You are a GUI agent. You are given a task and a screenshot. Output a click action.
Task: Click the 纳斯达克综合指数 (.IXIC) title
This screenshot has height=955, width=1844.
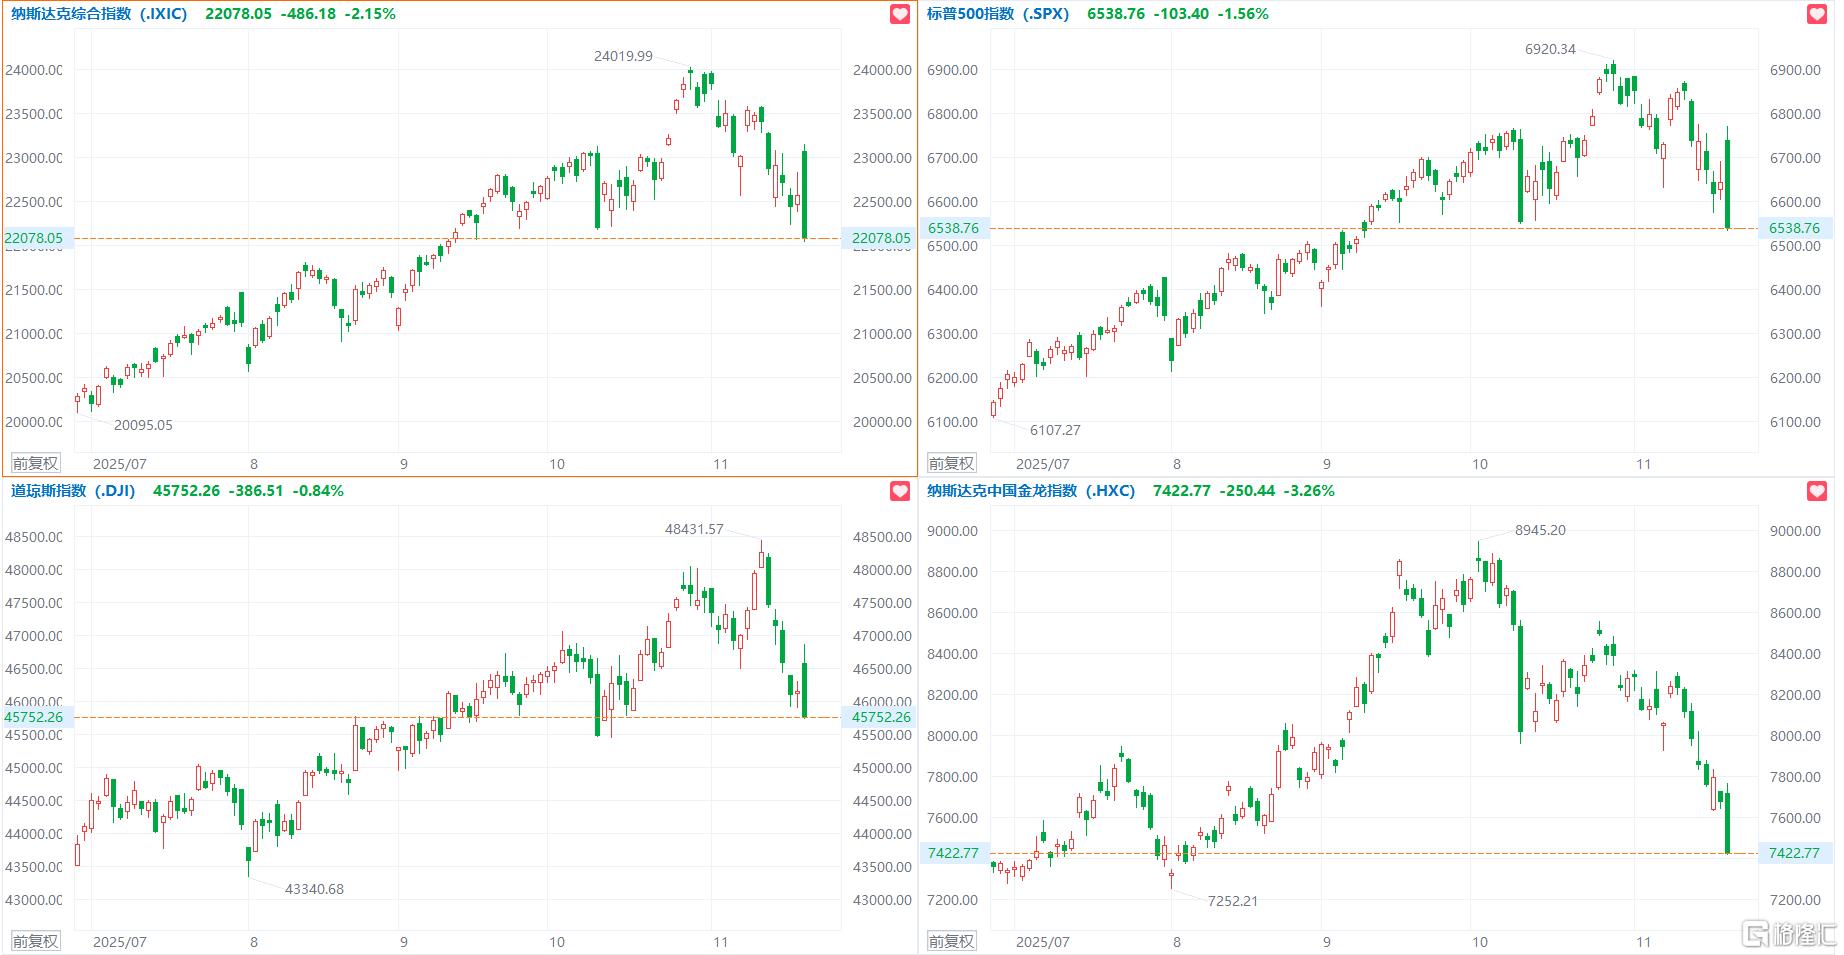click(x=99, y=14)
